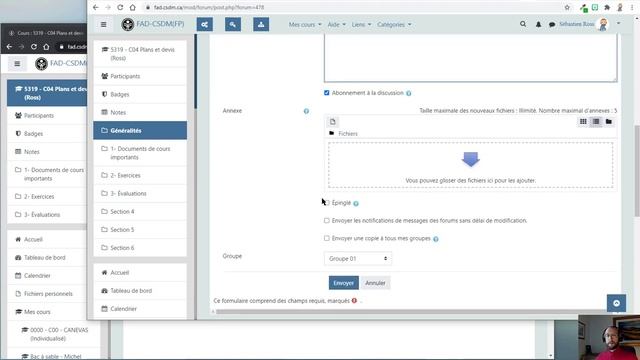Switch file view to icons grid

pyautogui.click(x=583, y=122)
